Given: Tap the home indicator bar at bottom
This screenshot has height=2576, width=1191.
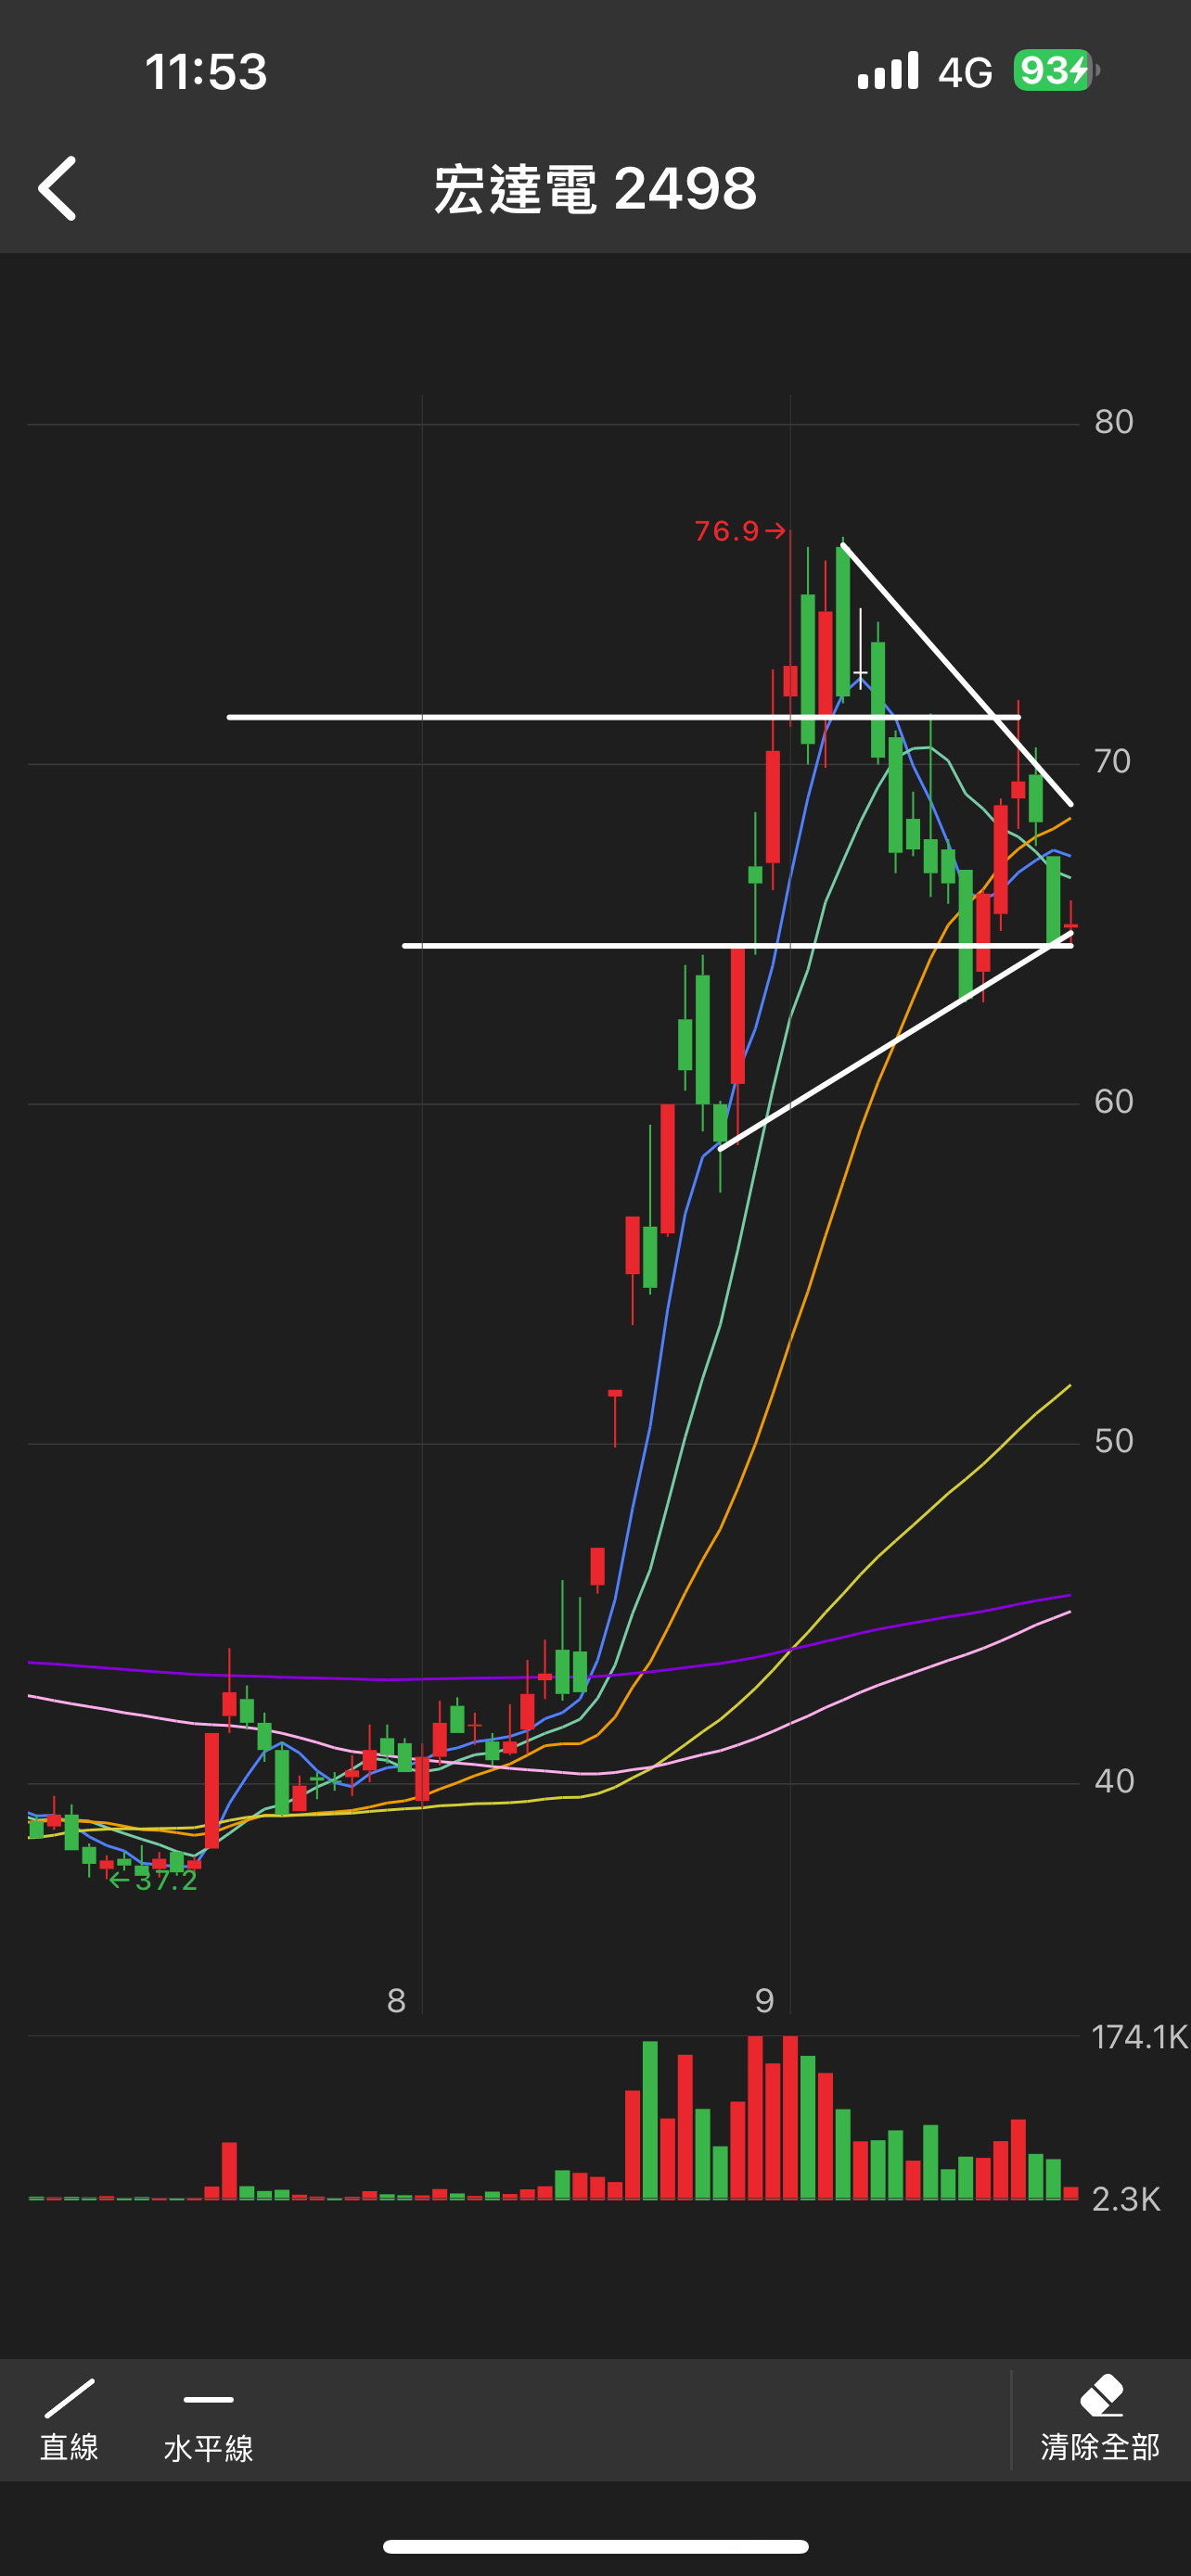Looking at the screenshot, I should tap(596, 2546).
